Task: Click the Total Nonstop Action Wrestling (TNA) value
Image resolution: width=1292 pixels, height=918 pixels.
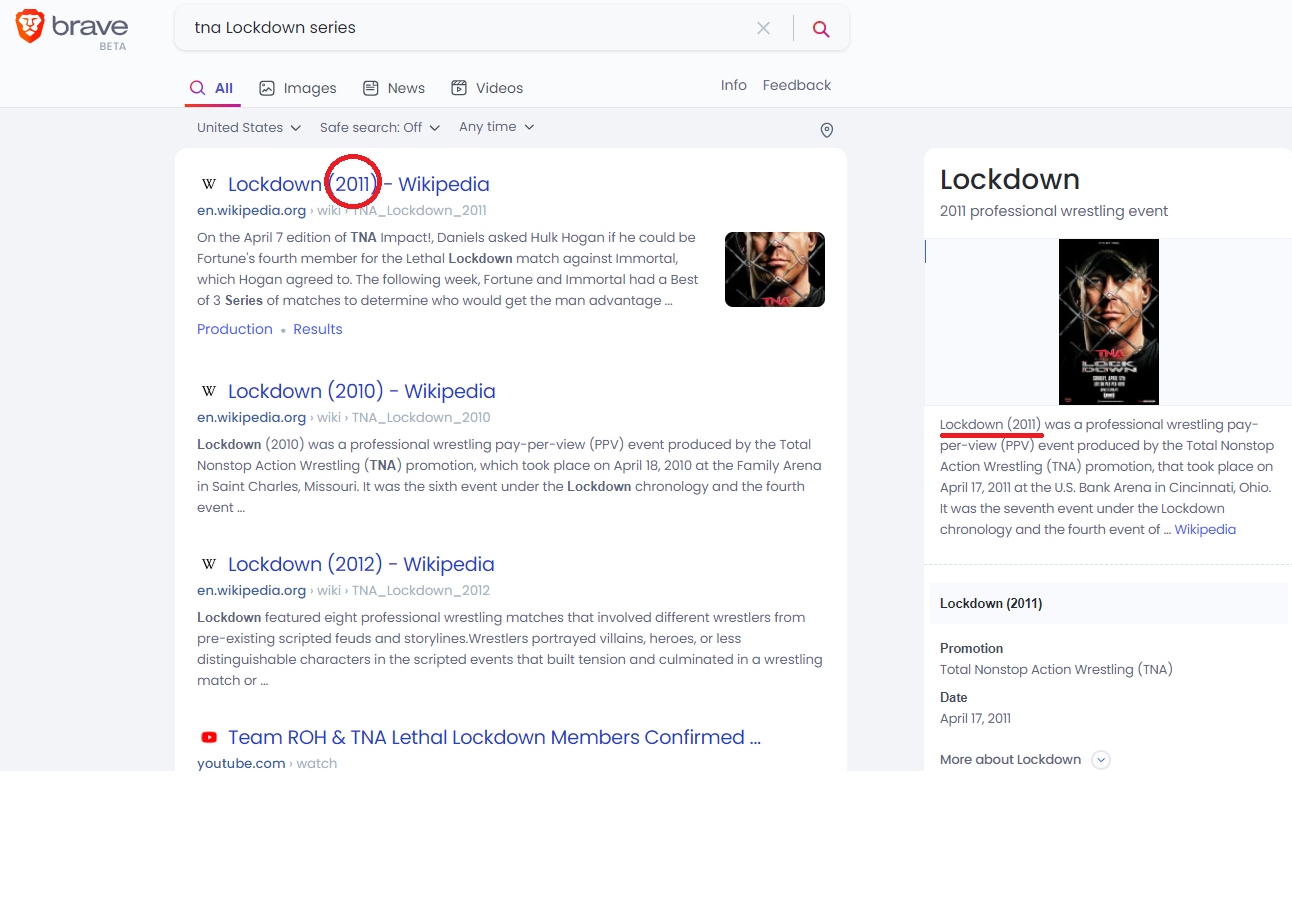Action: (1056, 669)
